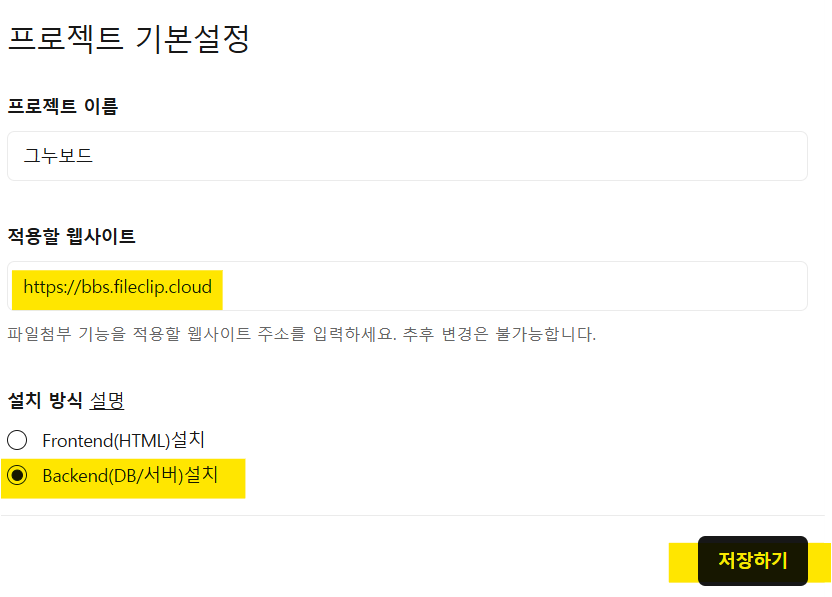Click the yellow highlight left of 저장하기
The width and height of the screenshot is (832, 597).
click(683, 562)
